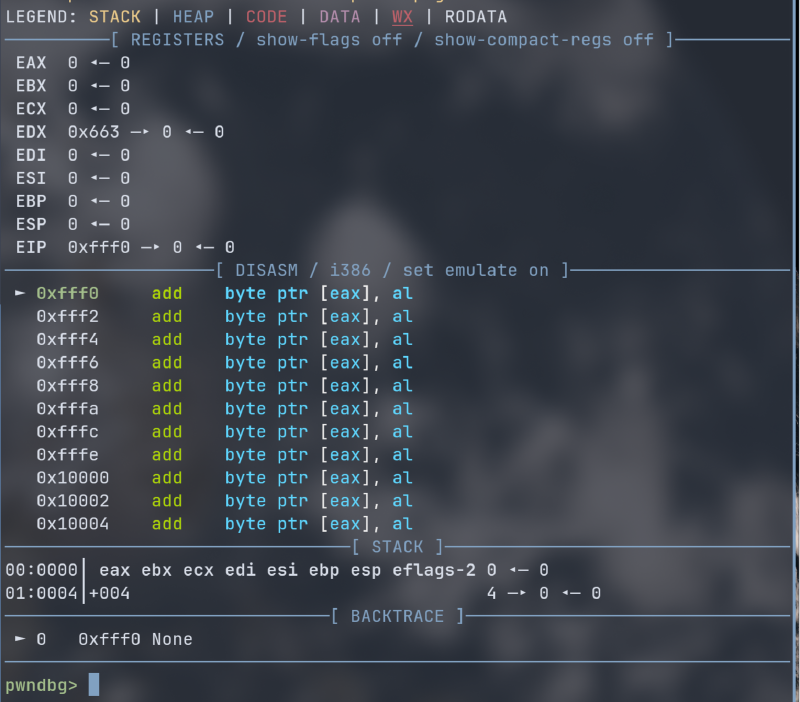Click disassembly address 0xfff2
Viewport: 800px width, 702px height.
(67, 316)
